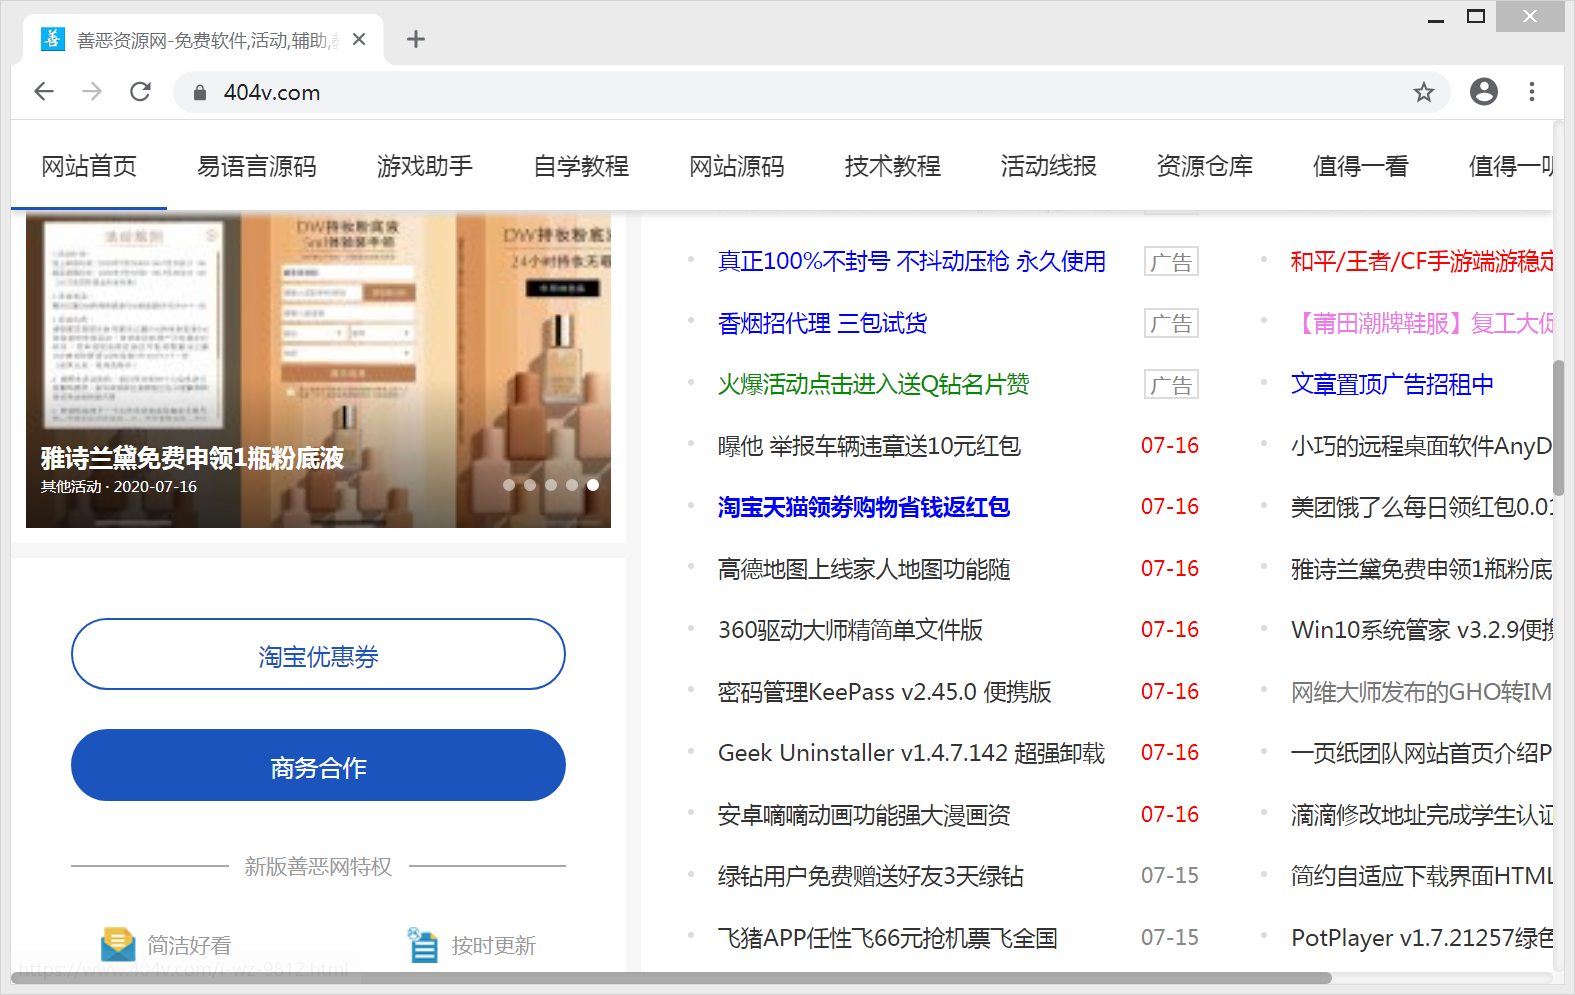Viewport: 1575px width, 995px height.
Task: Click the 按时更新 clipboard icon
Action: click(423, 944)
